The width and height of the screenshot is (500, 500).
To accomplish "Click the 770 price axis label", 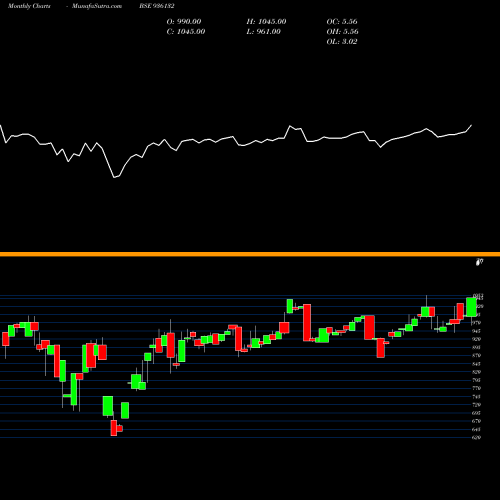I will [477, 388].
